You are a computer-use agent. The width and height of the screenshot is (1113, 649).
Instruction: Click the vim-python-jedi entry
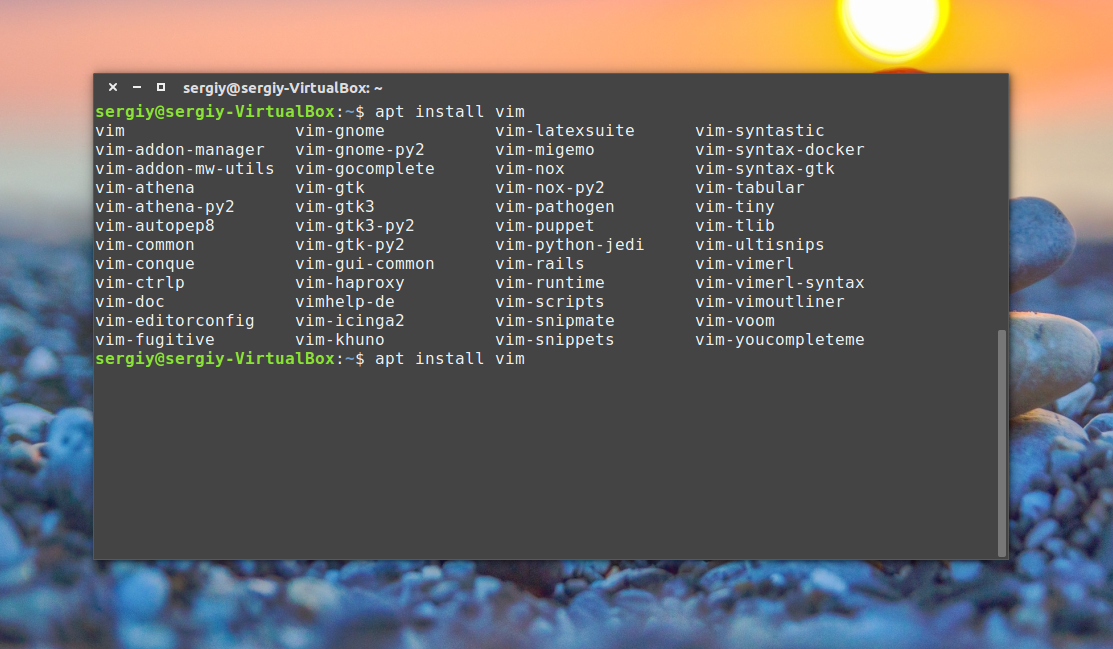pyautogui.click(x=570, y=245)
